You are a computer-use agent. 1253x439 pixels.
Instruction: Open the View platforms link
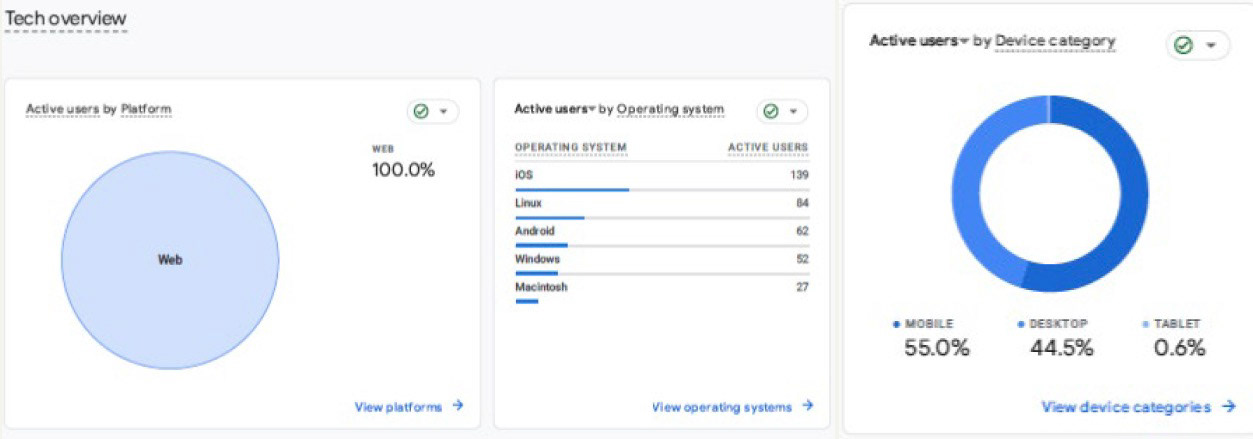click(398, 407)
